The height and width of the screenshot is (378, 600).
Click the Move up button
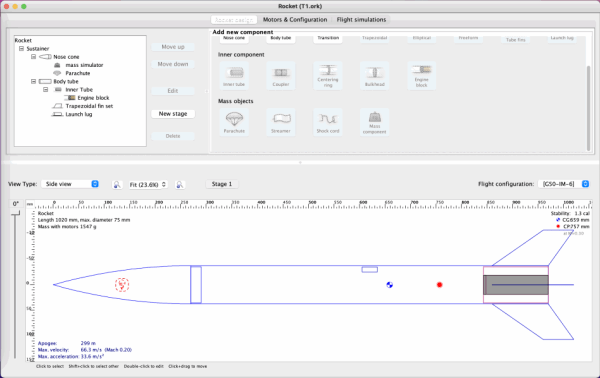(x=173, y=47)
